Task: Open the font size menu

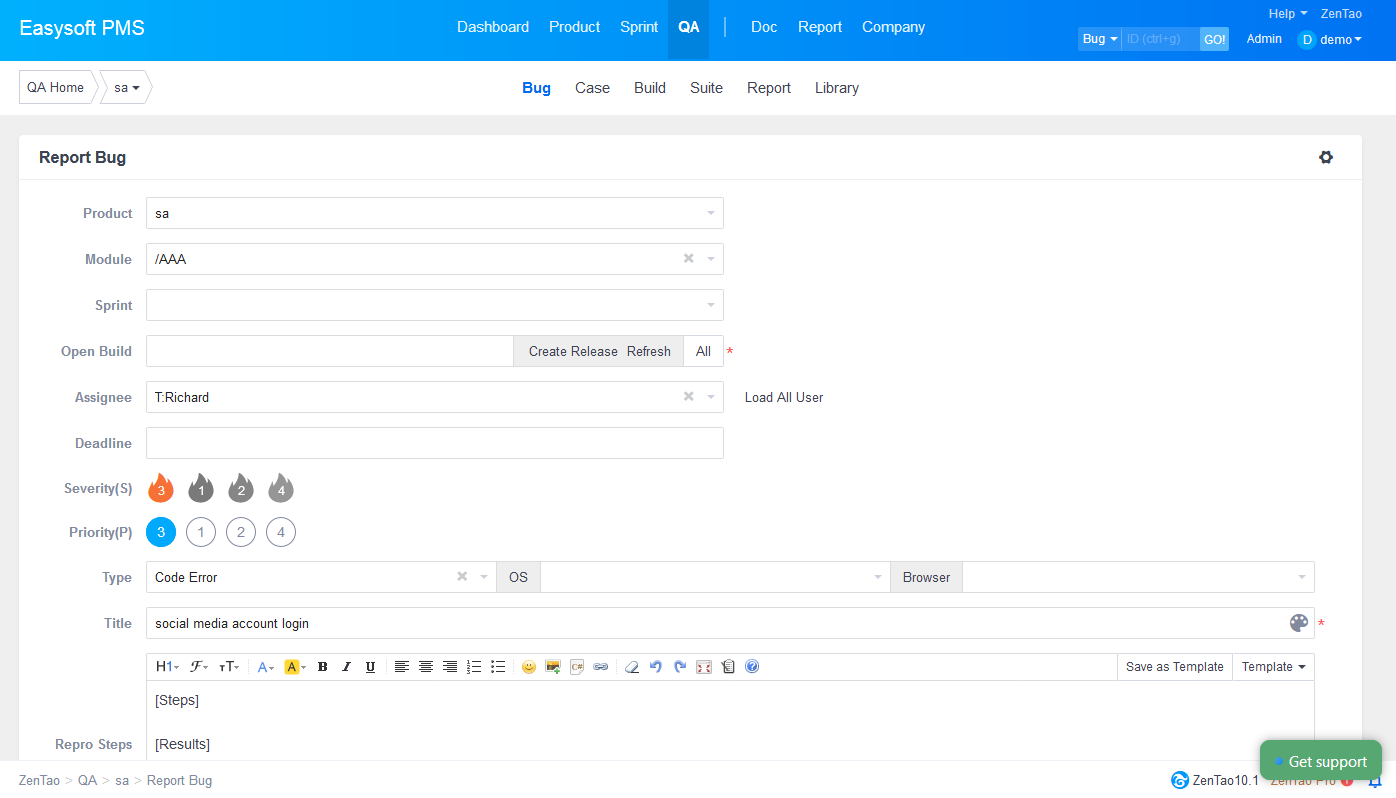Action: (x=229, y=667)
